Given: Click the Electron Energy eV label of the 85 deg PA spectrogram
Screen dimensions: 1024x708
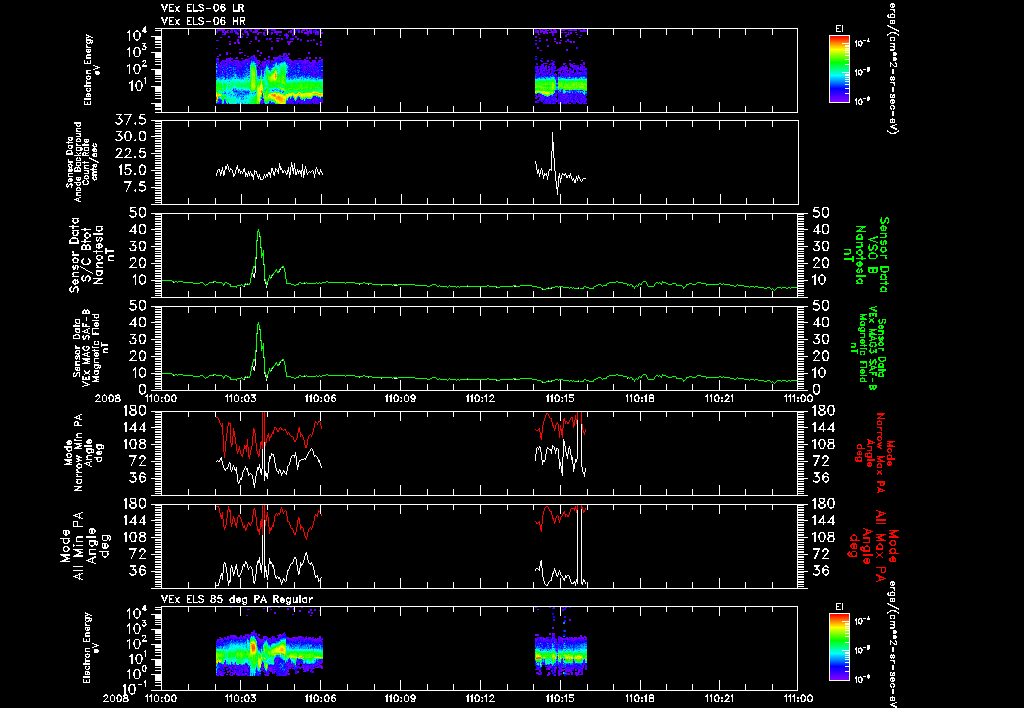Looking at the screenshot, I should pyautogui.click(x=92, y=648).
